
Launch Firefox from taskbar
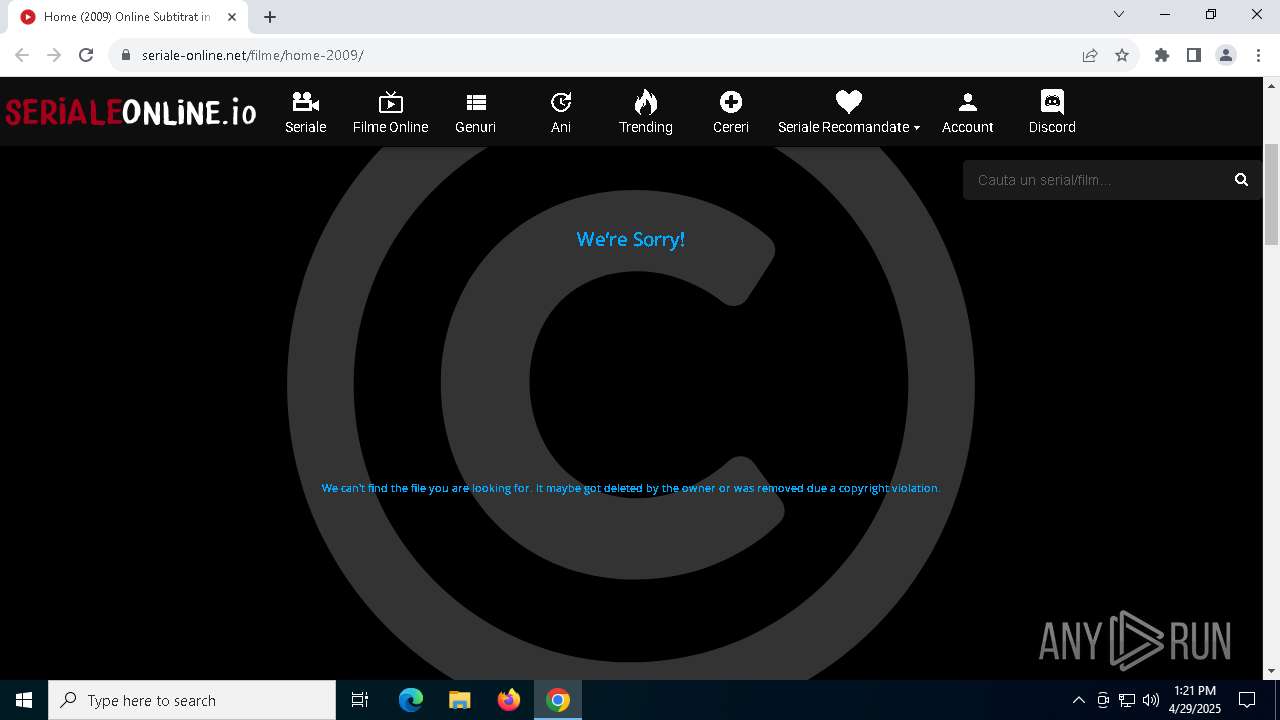[509, 700]
